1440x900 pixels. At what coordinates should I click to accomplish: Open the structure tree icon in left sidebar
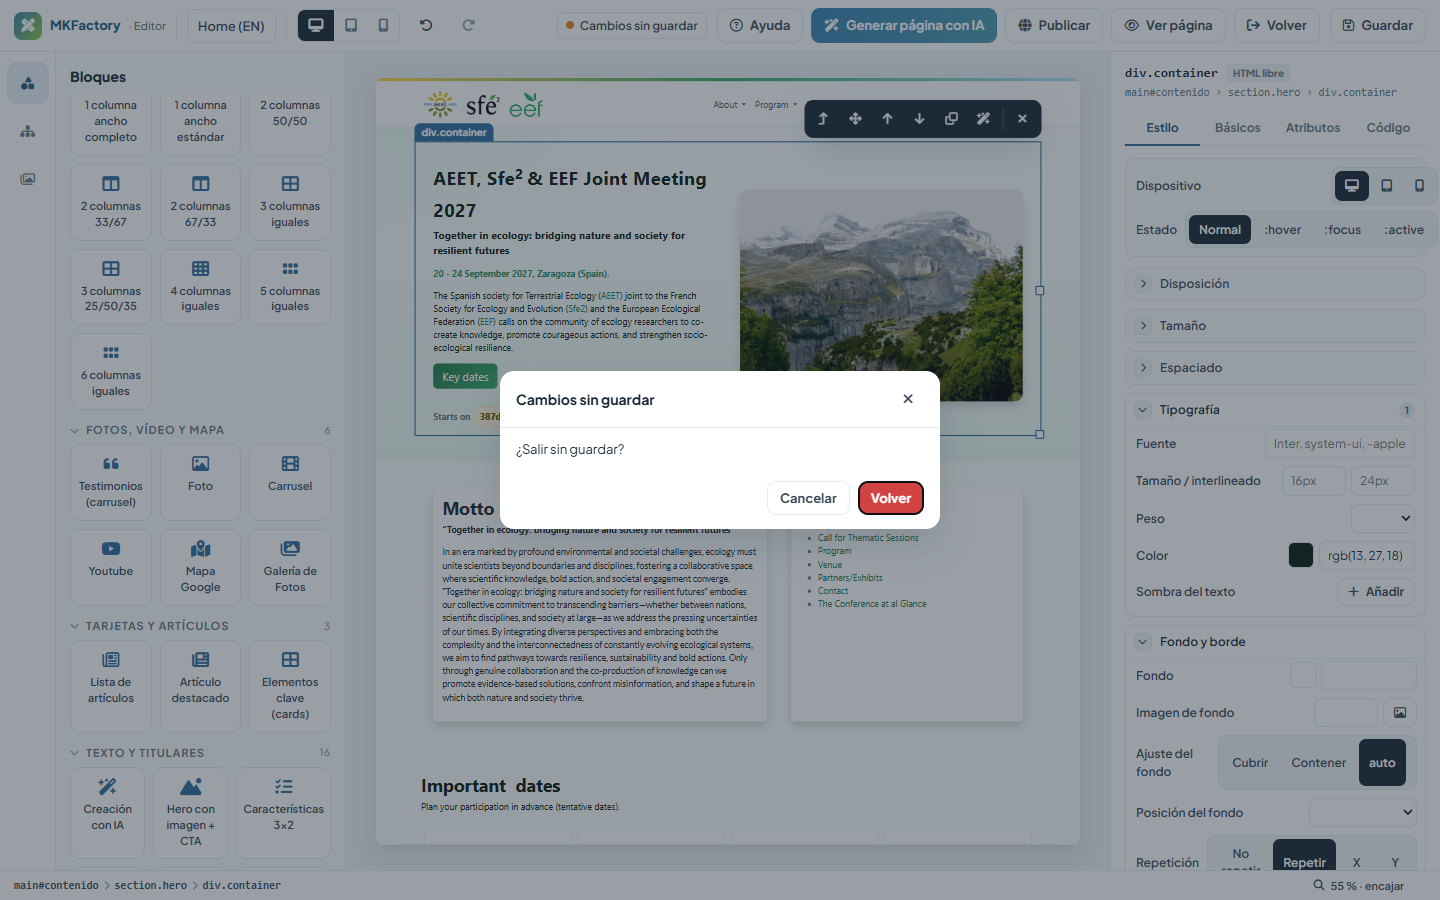point(28,131)
